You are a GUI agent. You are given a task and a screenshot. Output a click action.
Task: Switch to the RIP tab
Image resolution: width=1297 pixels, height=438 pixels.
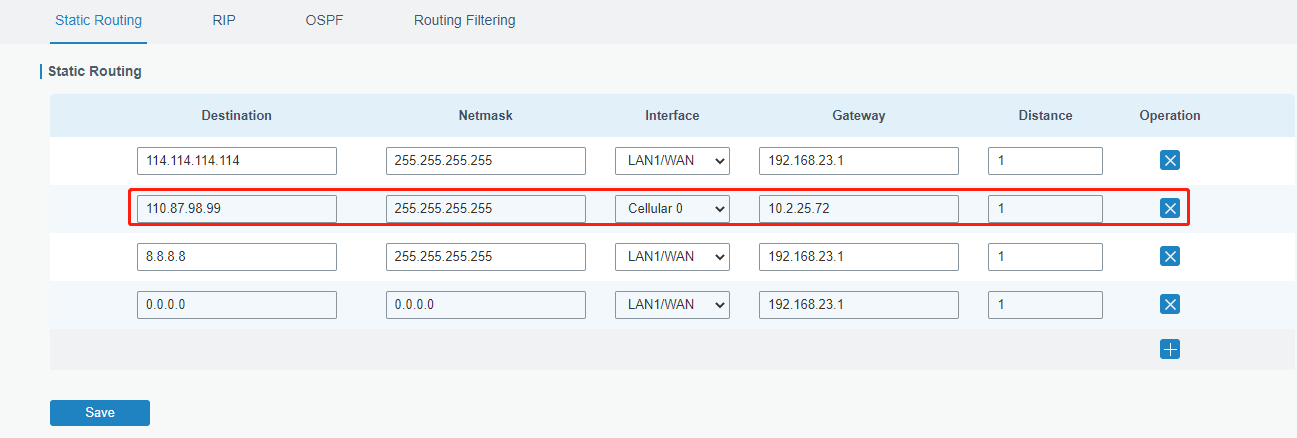224,20
